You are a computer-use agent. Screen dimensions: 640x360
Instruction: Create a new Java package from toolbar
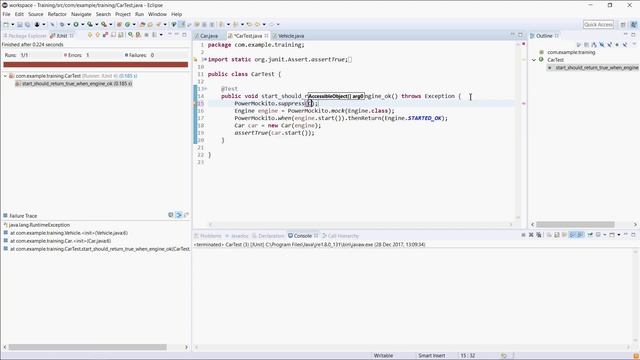pyautogui.click(x=119, y=24)
